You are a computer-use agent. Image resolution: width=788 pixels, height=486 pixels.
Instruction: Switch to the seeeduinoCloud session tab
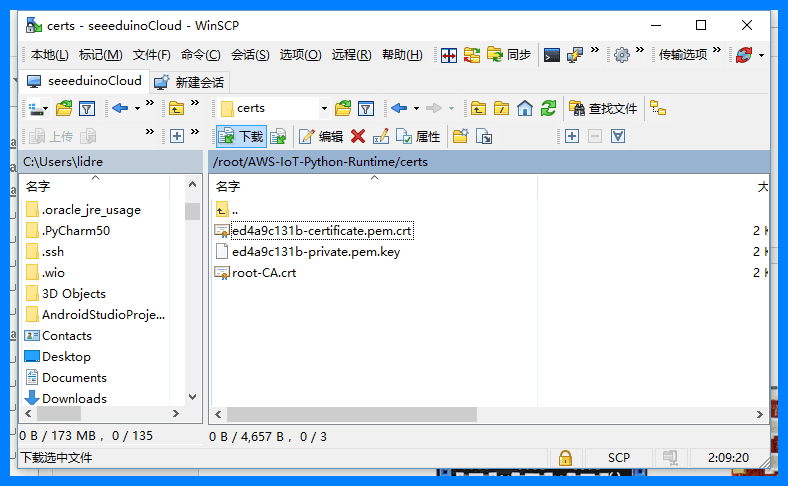(x=84, y=81)
